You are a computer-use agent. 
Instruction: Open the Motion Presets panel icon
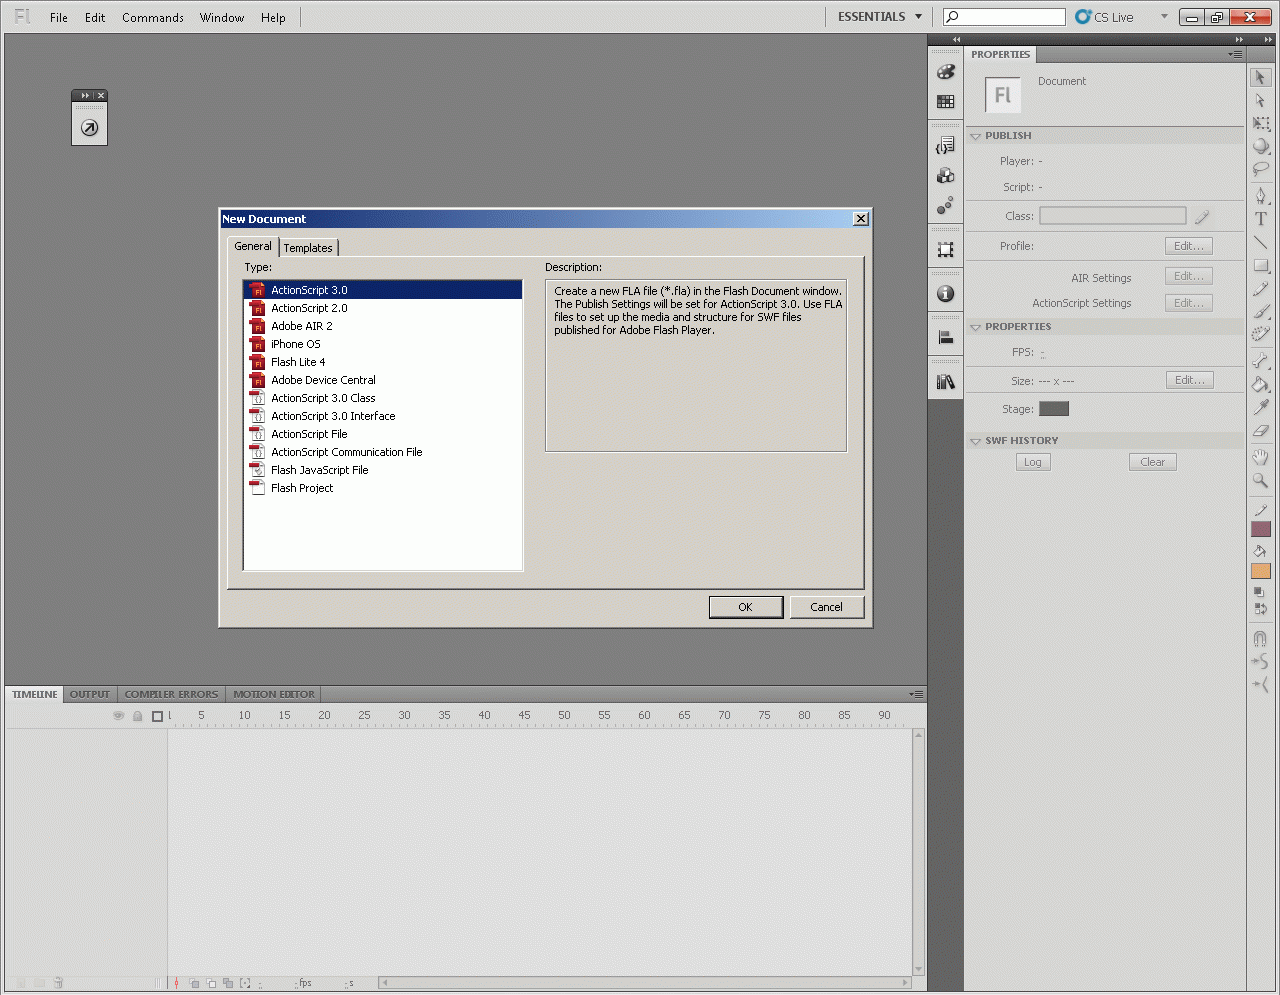tap(945, 205)
